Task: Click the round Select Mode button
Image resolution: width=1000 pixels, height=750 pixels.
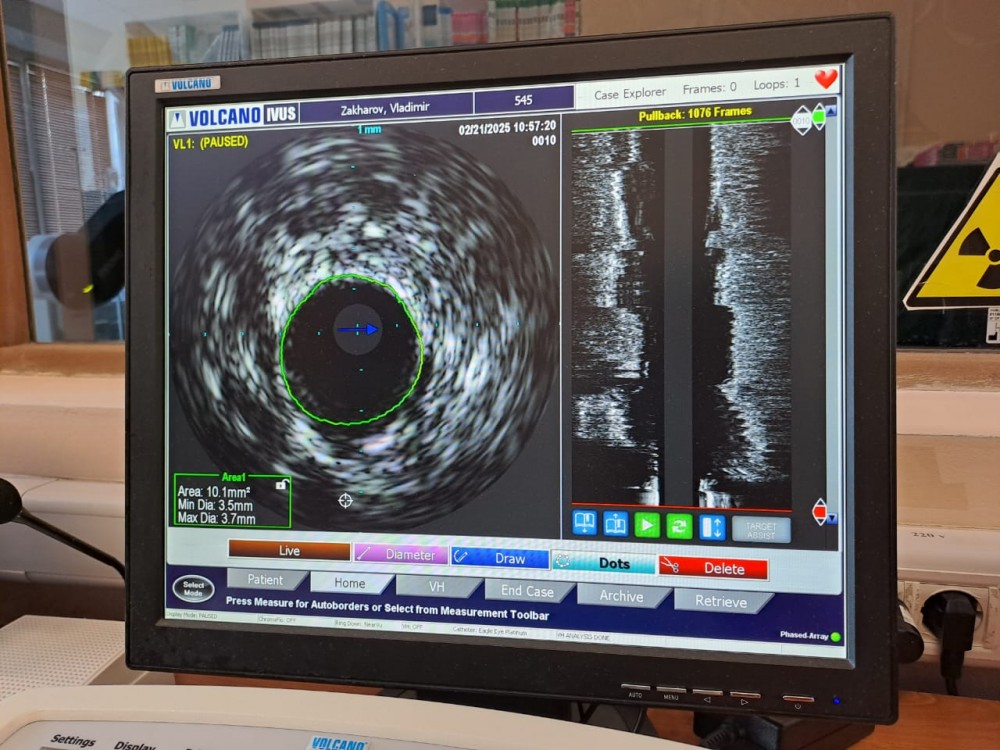Action: tap(193, 588)
